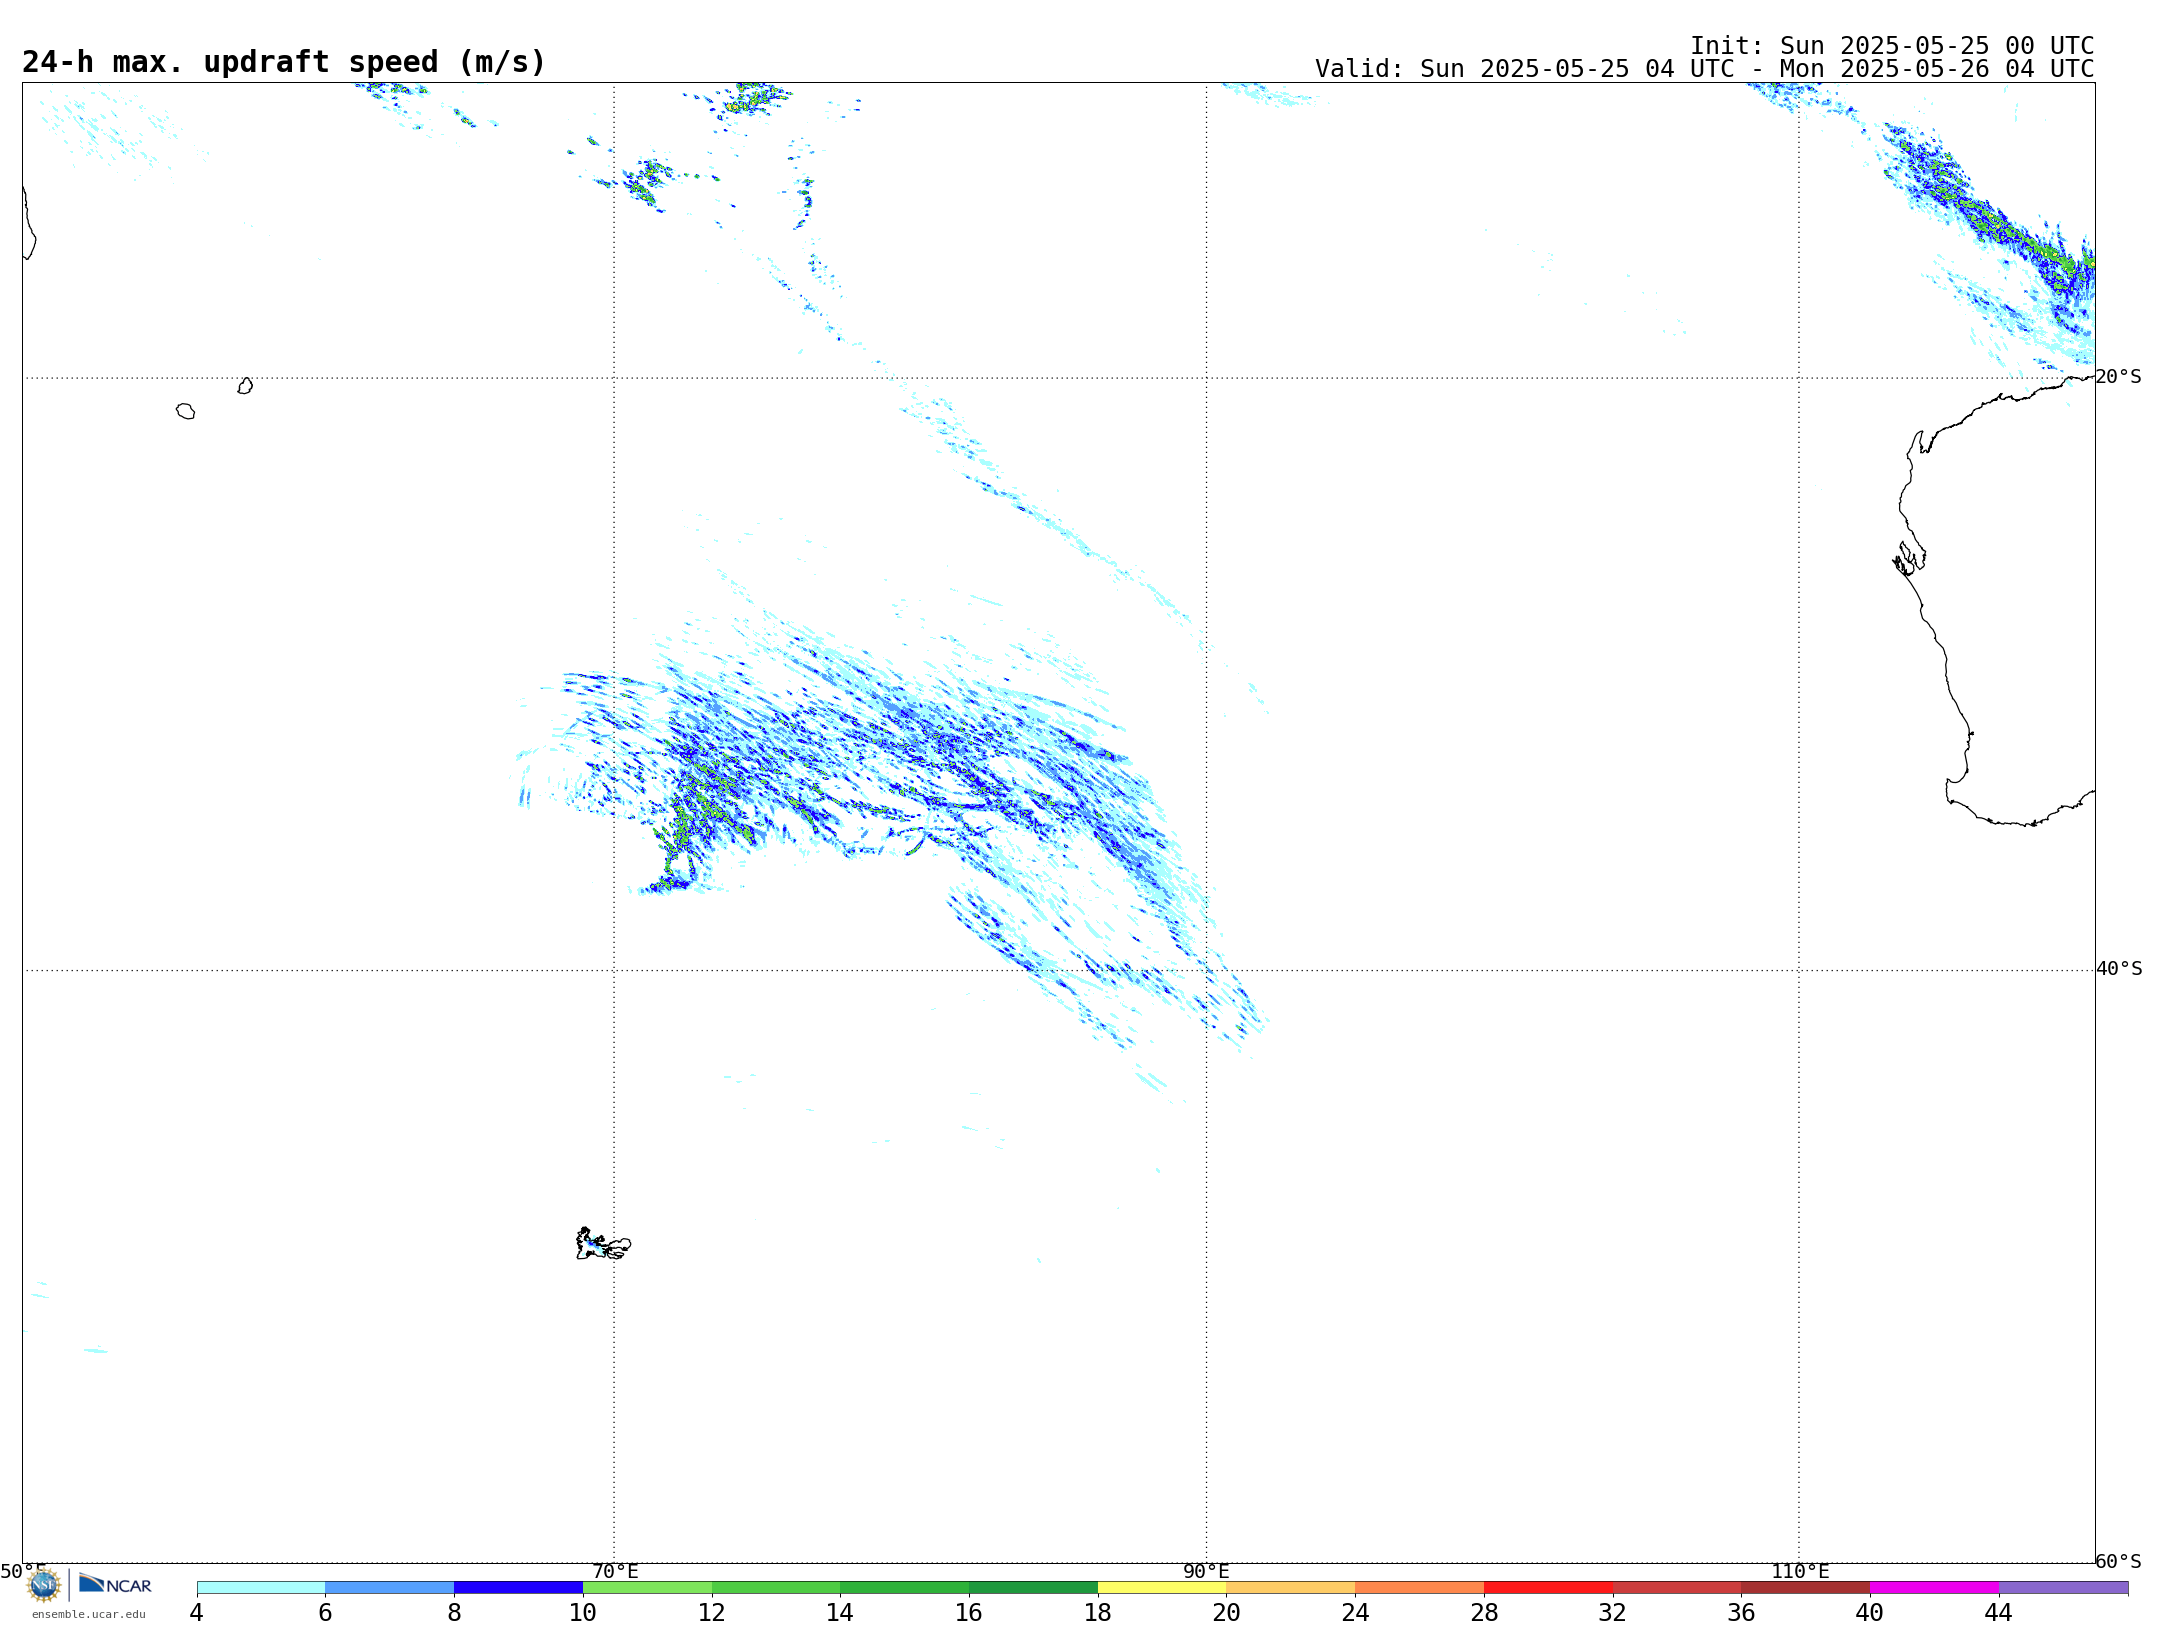Click the 110°E longitude label

click(1800, 1571)
